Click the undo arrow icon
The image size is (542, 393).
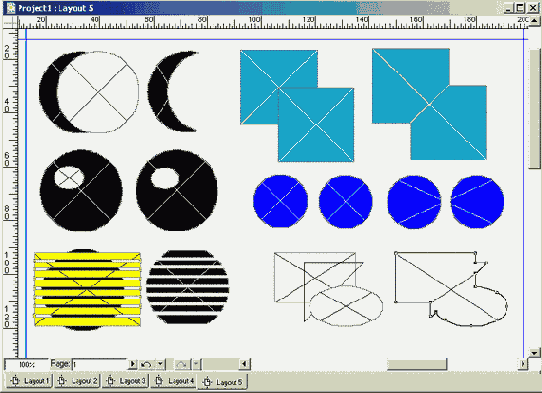[x=147, y=364]
